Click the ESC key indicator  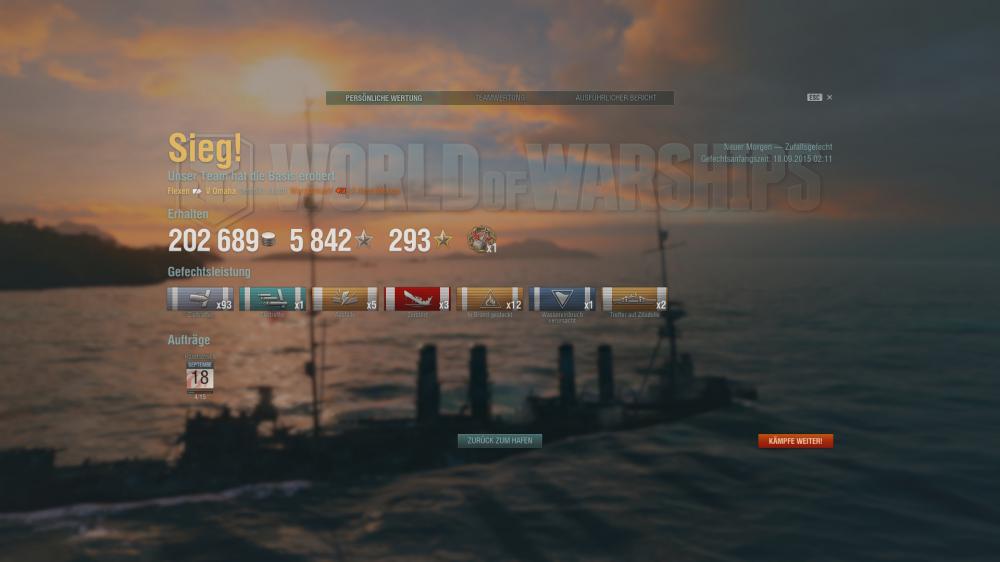click(x=814, y=98)
